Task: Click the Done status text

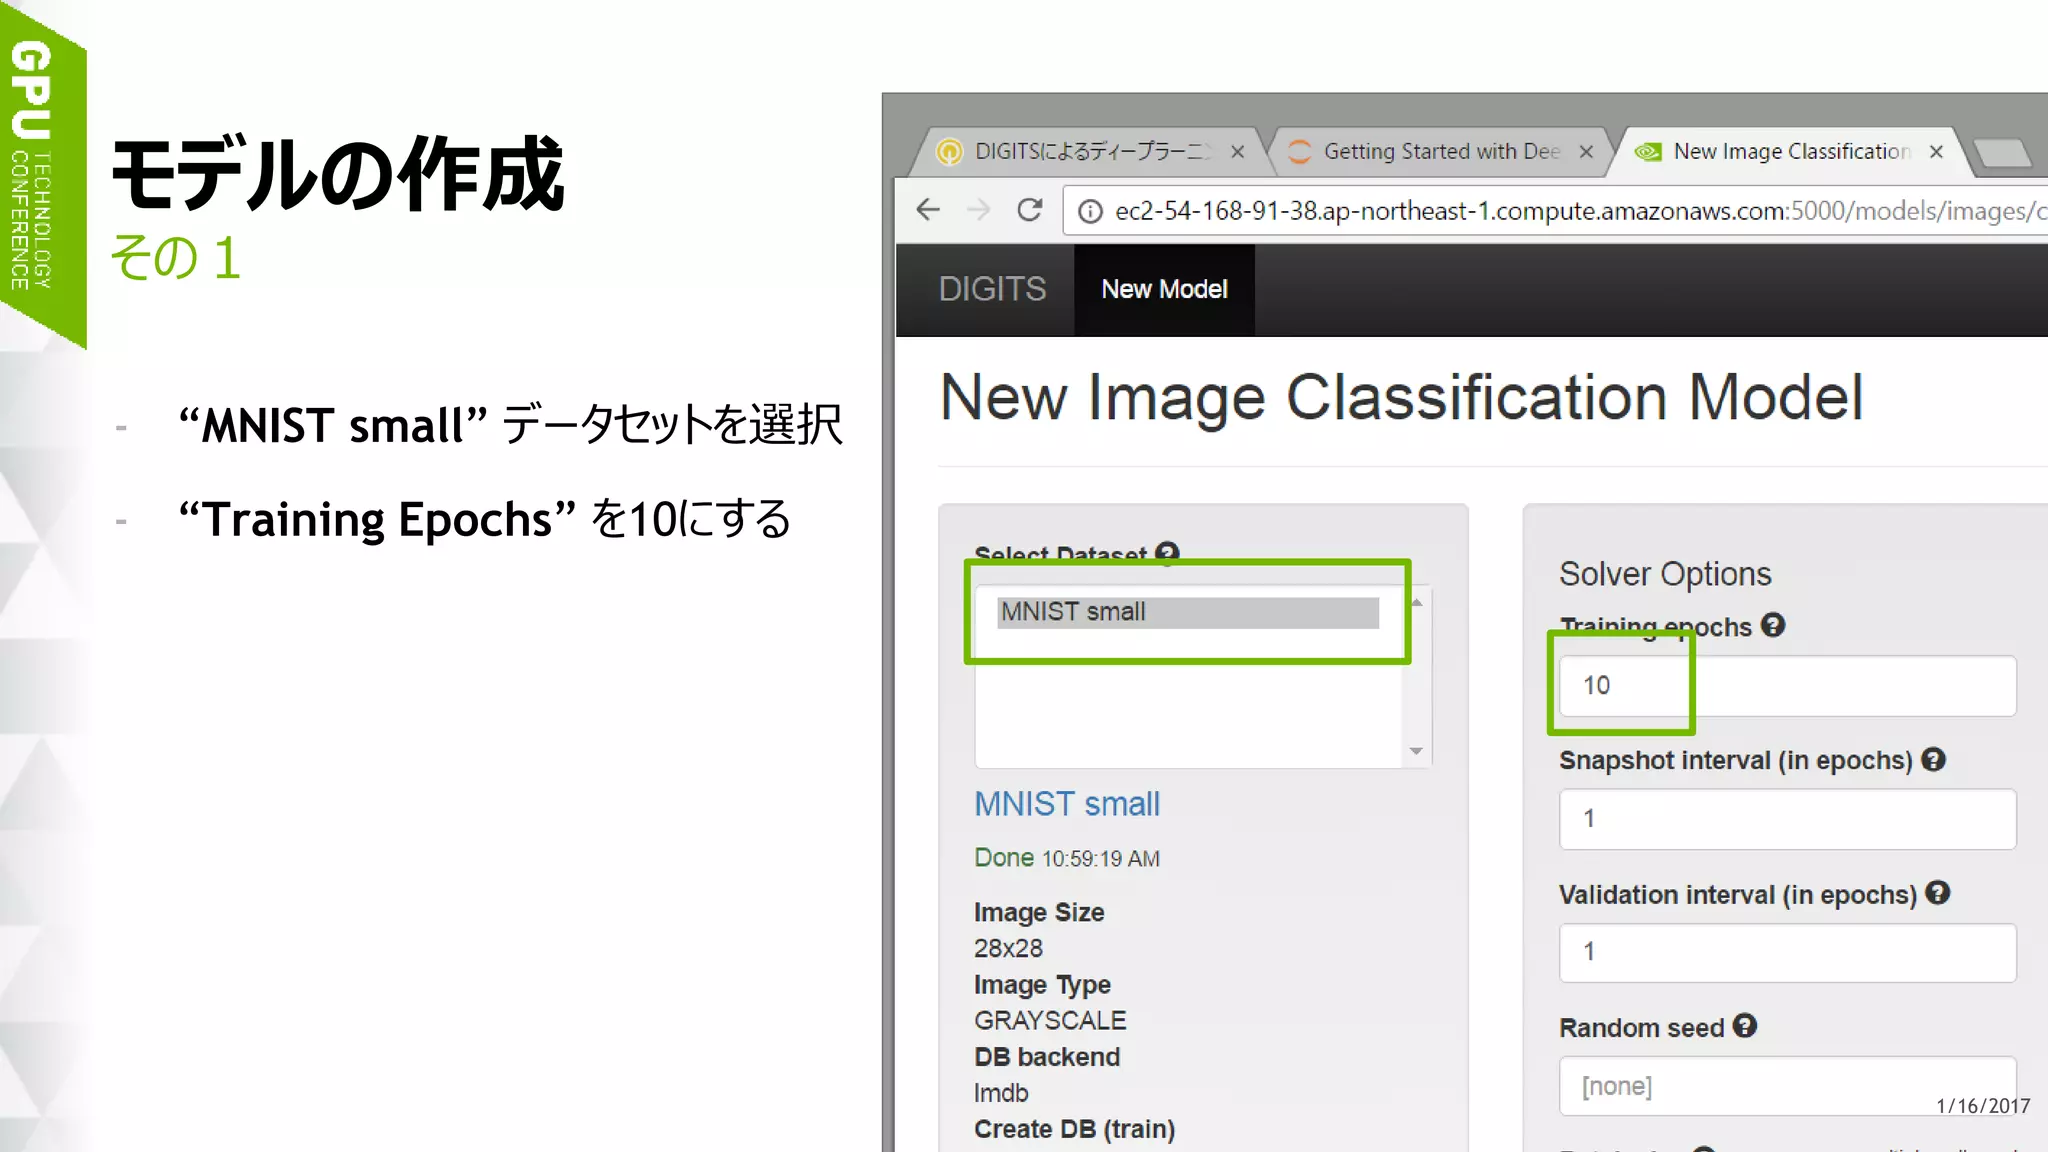Action: tap(1004, 857)
